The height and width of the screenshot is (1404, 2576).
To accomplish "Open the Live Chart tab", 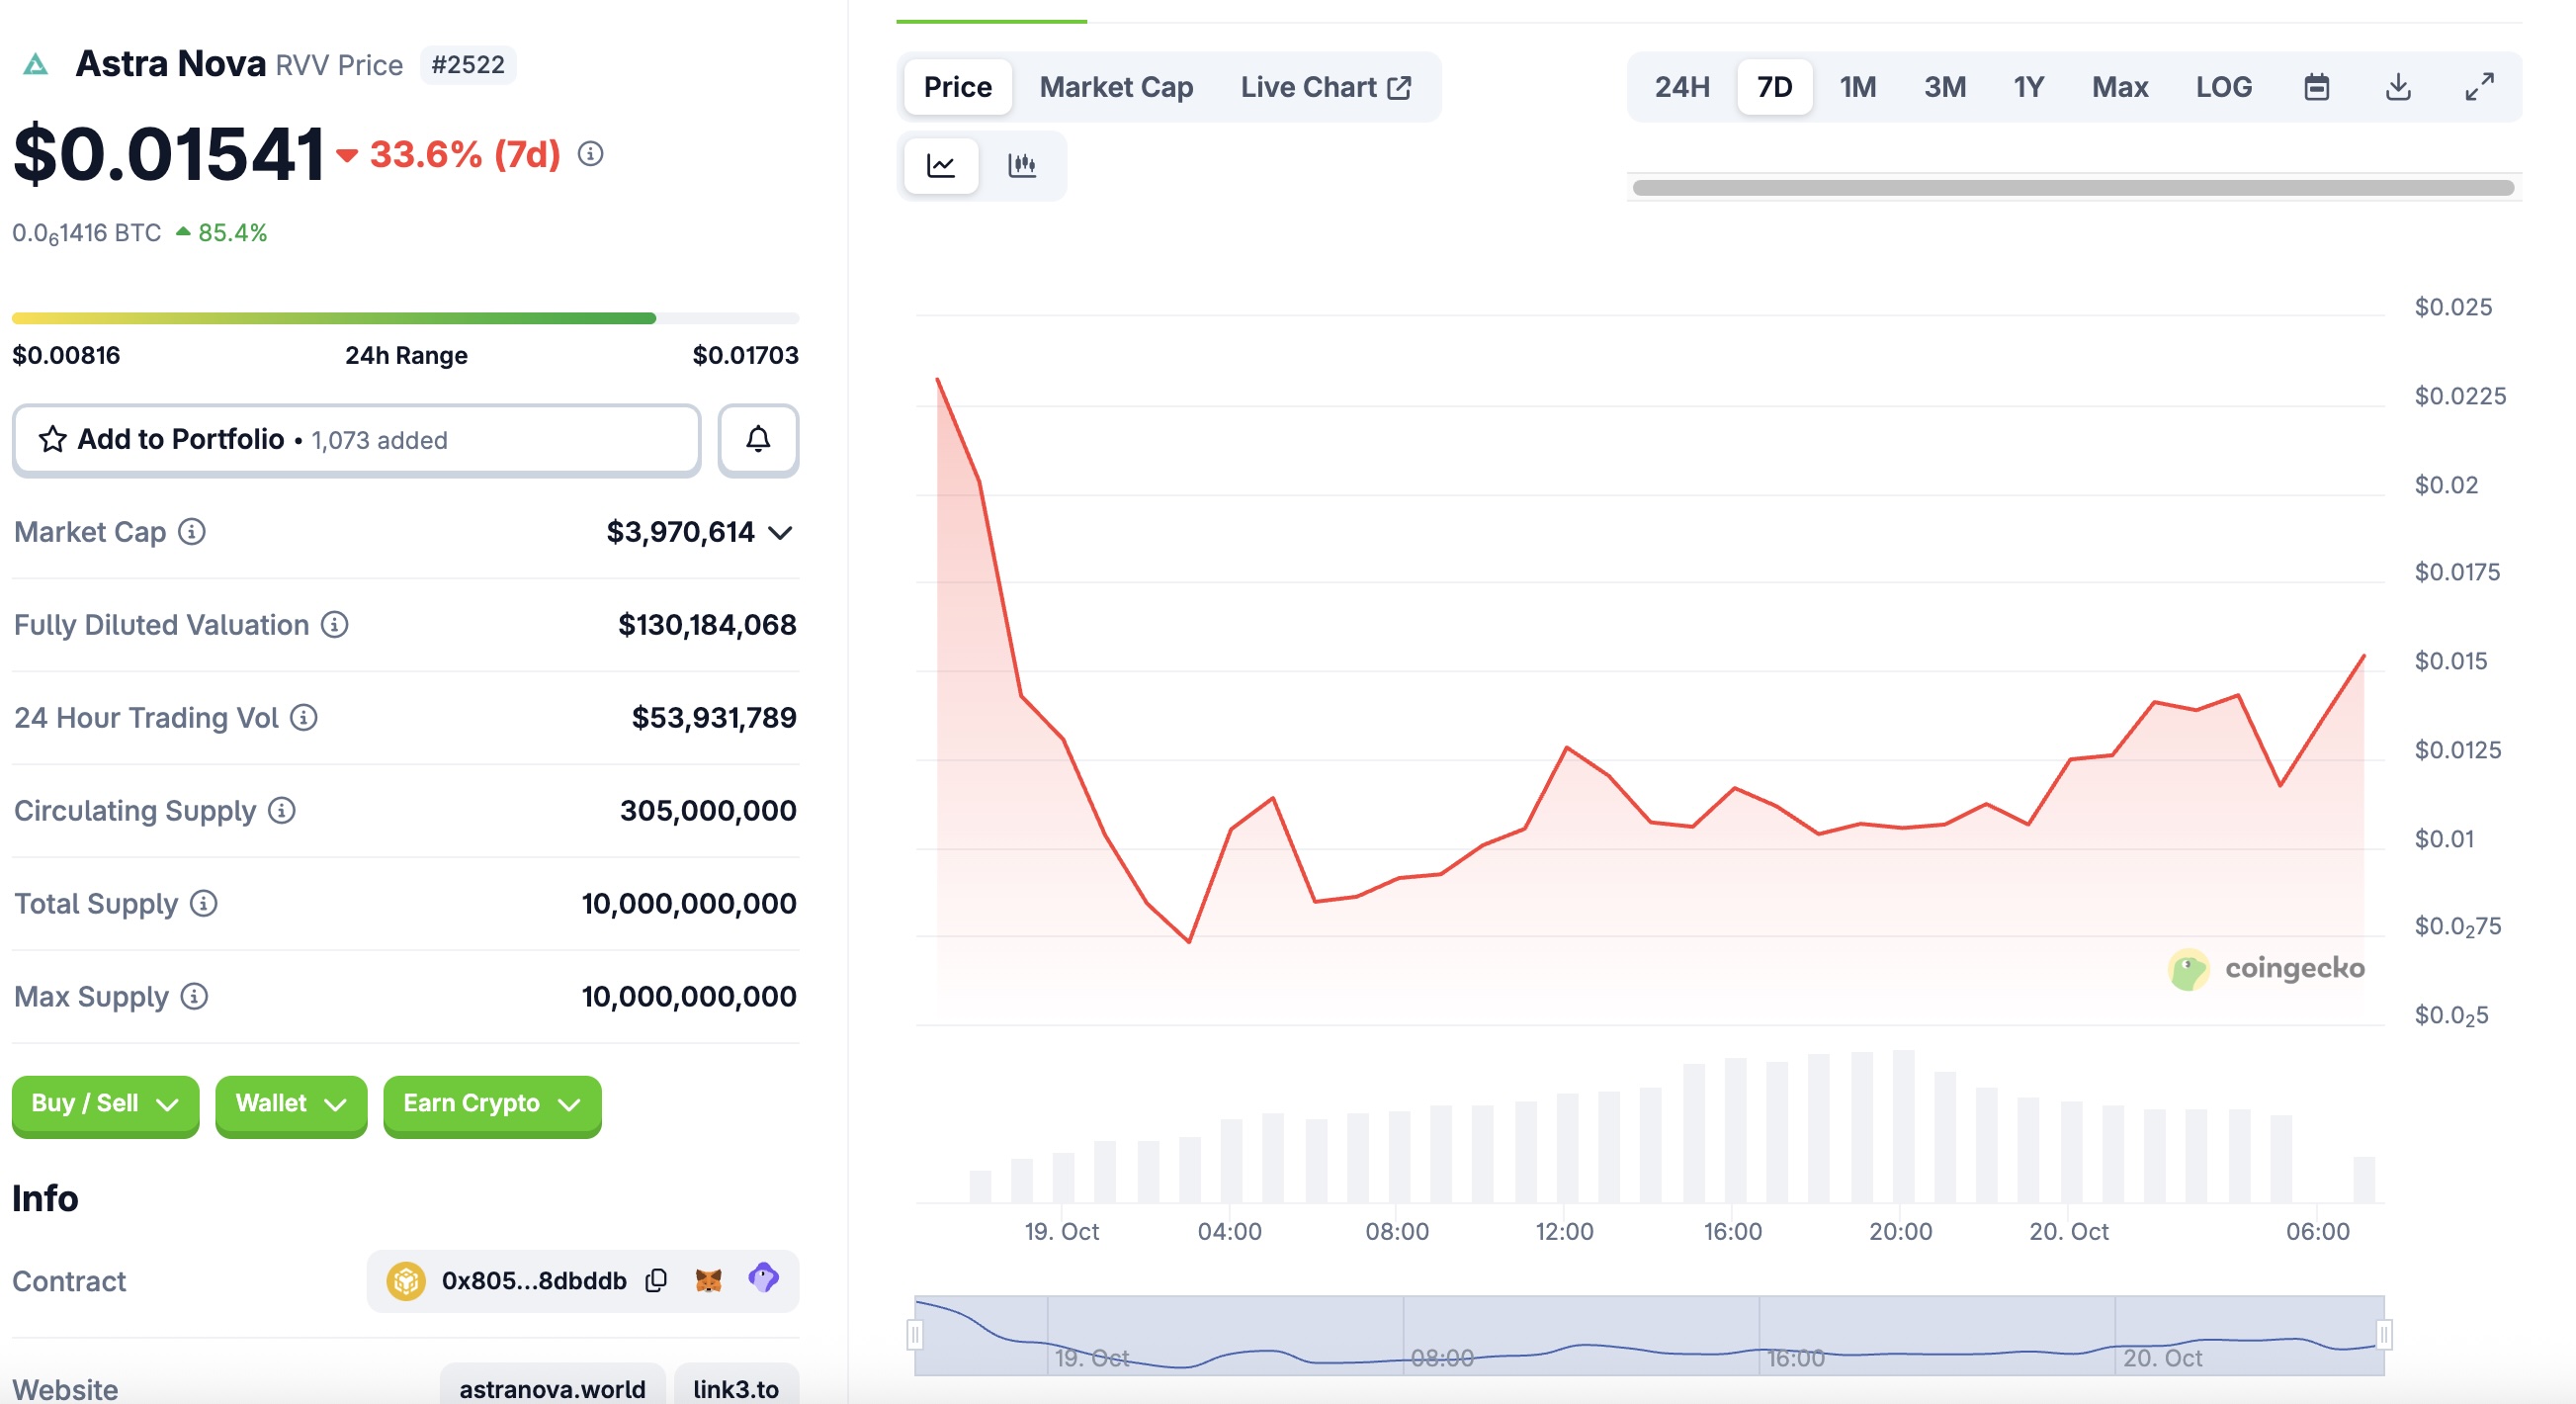I will coord(1325,87).
